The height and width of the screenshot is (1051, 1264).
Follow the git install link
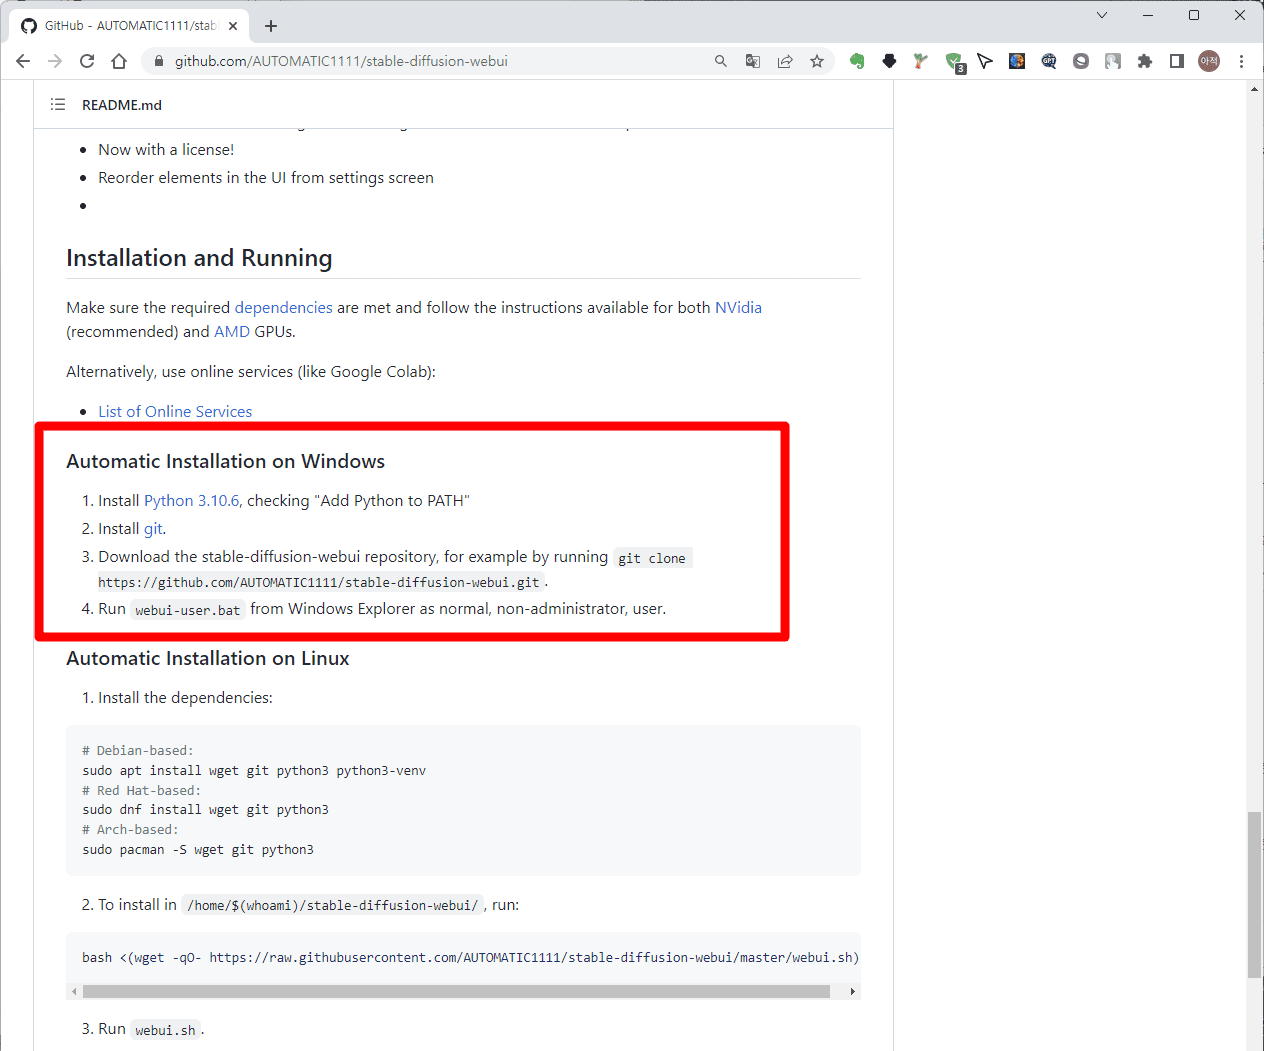153,528
